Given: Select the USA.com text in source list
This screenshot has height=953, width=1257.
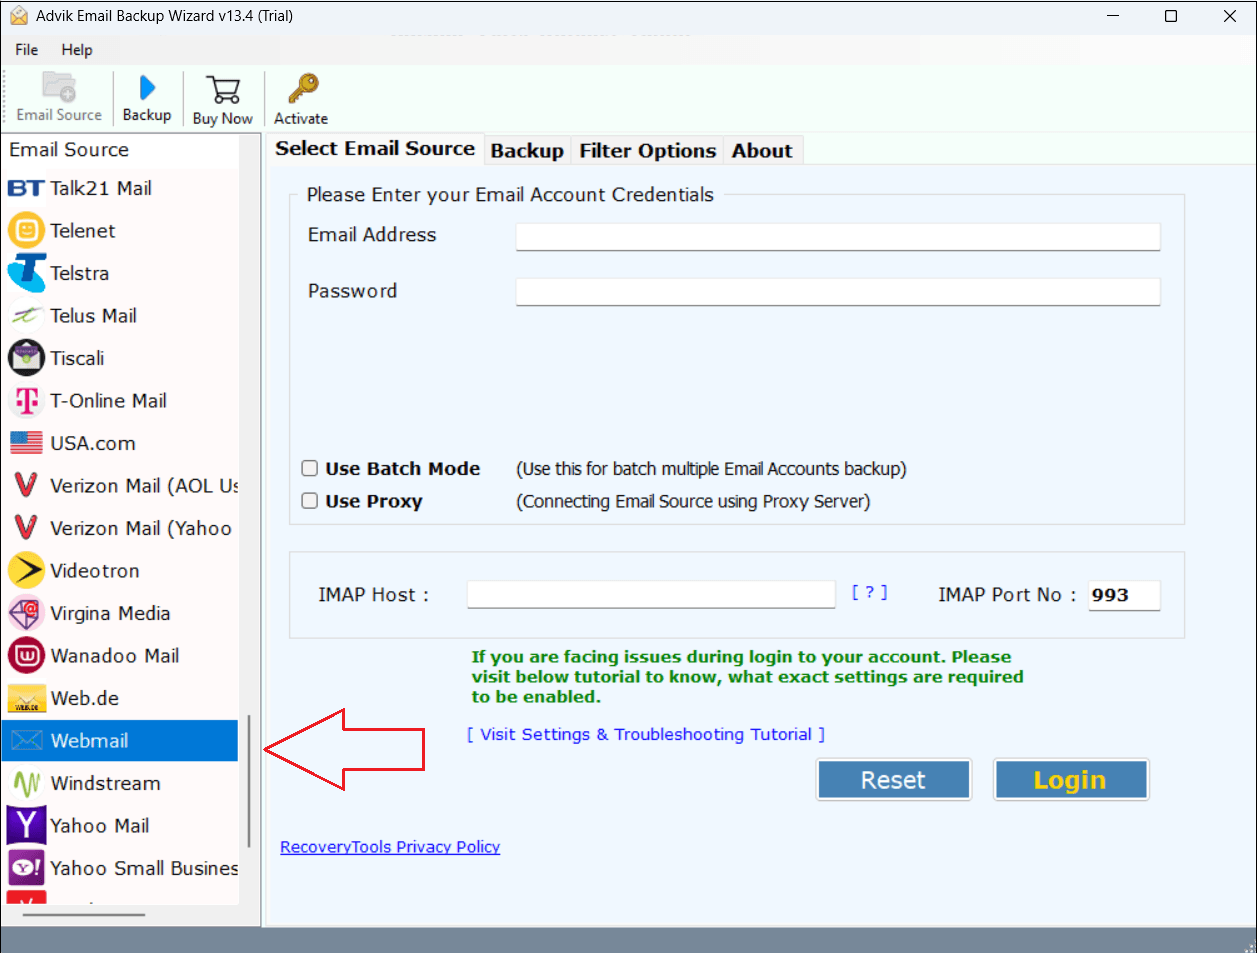Looking at the screenshot, I should 93,443.
